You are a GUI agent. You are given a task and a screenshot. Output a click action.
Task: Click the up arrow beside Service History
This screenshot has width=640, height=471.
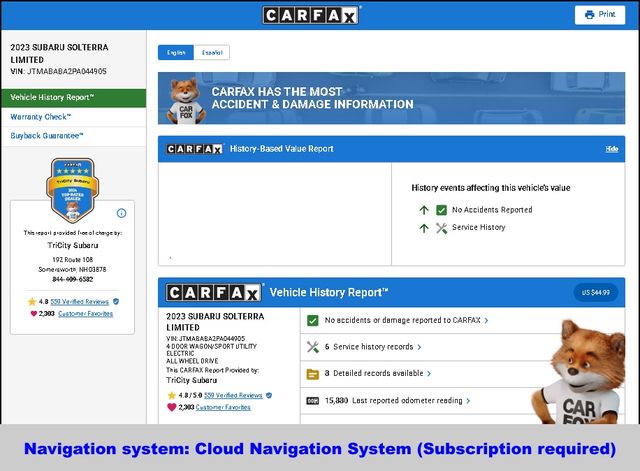424,228
